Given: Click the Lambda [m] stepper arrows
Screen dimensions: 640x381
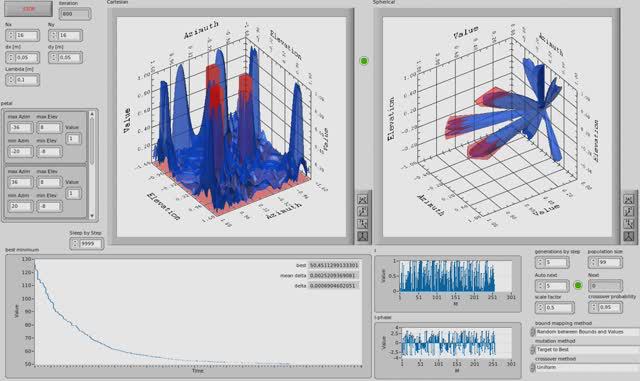Looking at the screenshot, I should pos(11,80).
